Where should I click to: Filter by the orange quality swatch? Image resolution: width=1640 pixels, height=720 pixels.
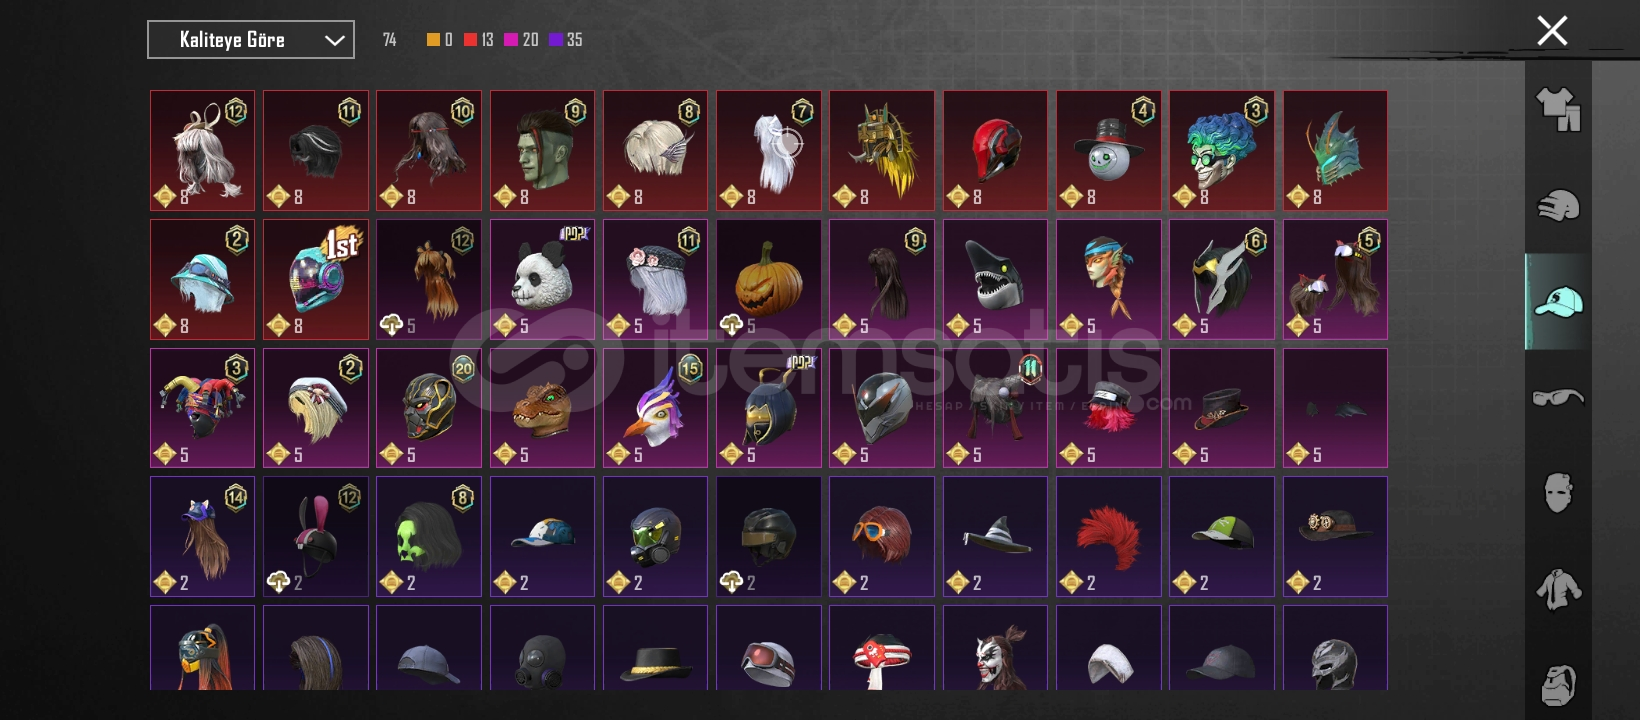point(433,40)
